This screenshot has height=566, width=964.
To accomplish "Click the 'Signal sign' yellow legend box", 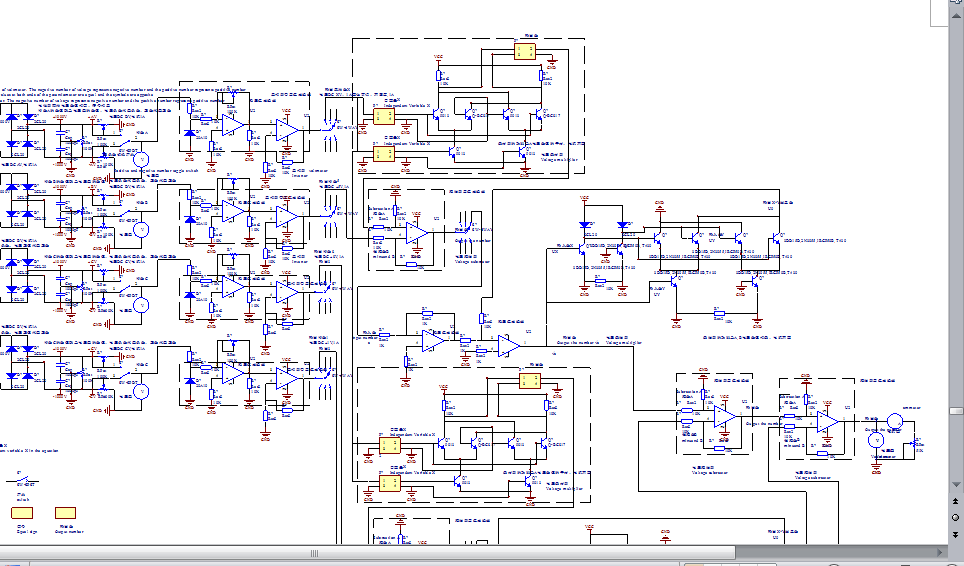I will [22, 514].
